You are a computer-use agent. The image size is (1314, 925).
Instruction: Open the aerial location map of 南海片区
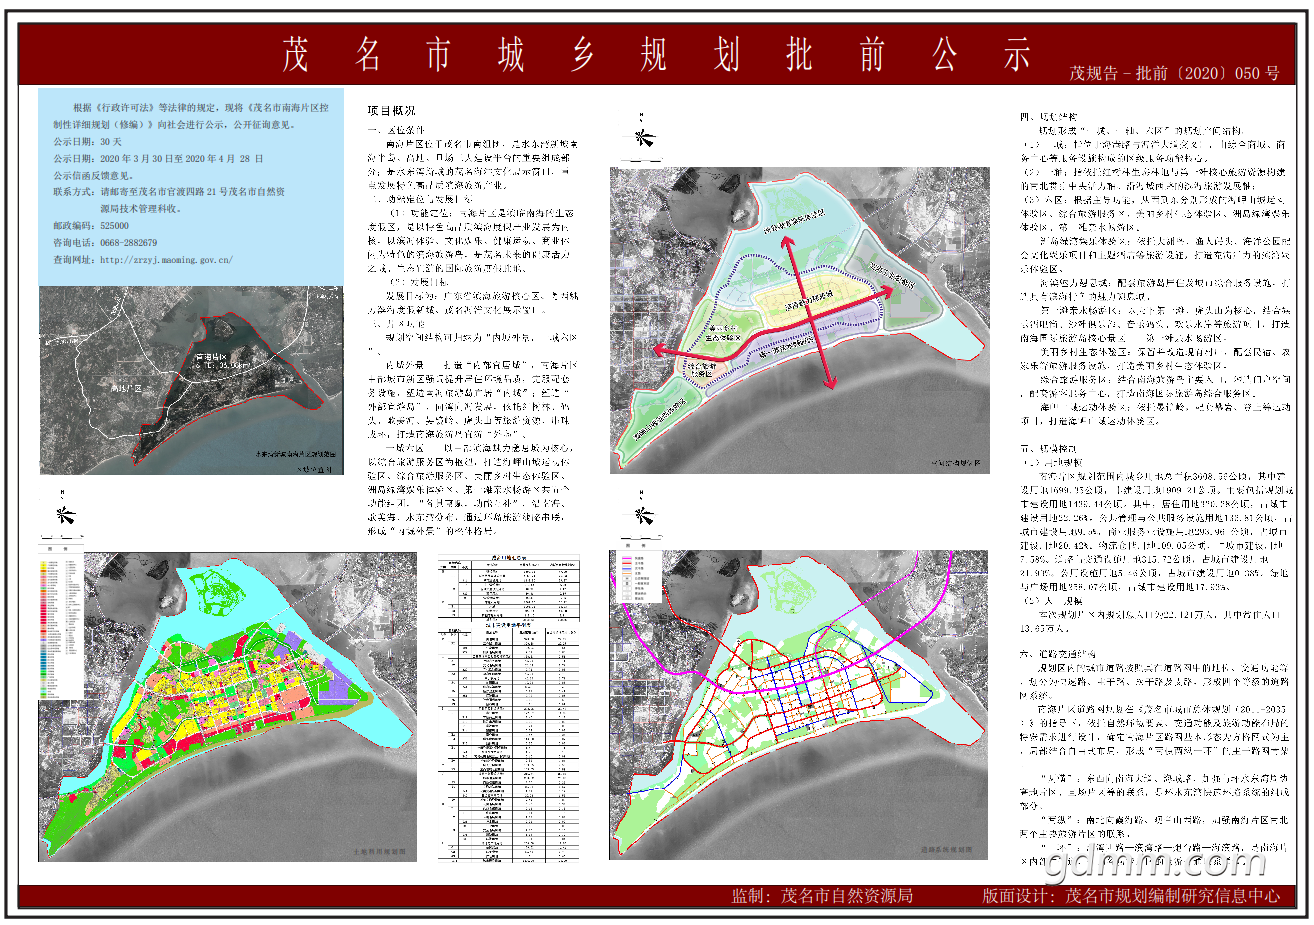(x=191, y=381)
